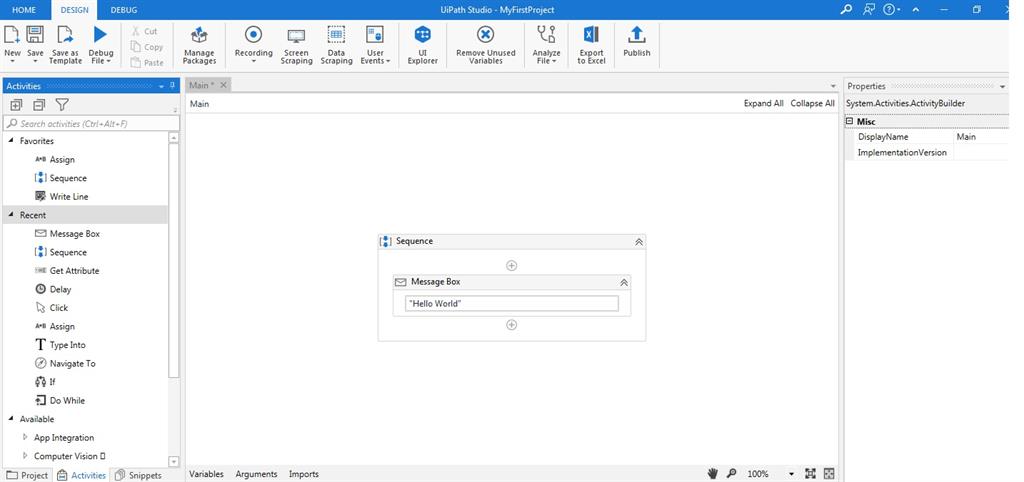
Task: Collapse the Recent group
Action: [x=11, y=215]
